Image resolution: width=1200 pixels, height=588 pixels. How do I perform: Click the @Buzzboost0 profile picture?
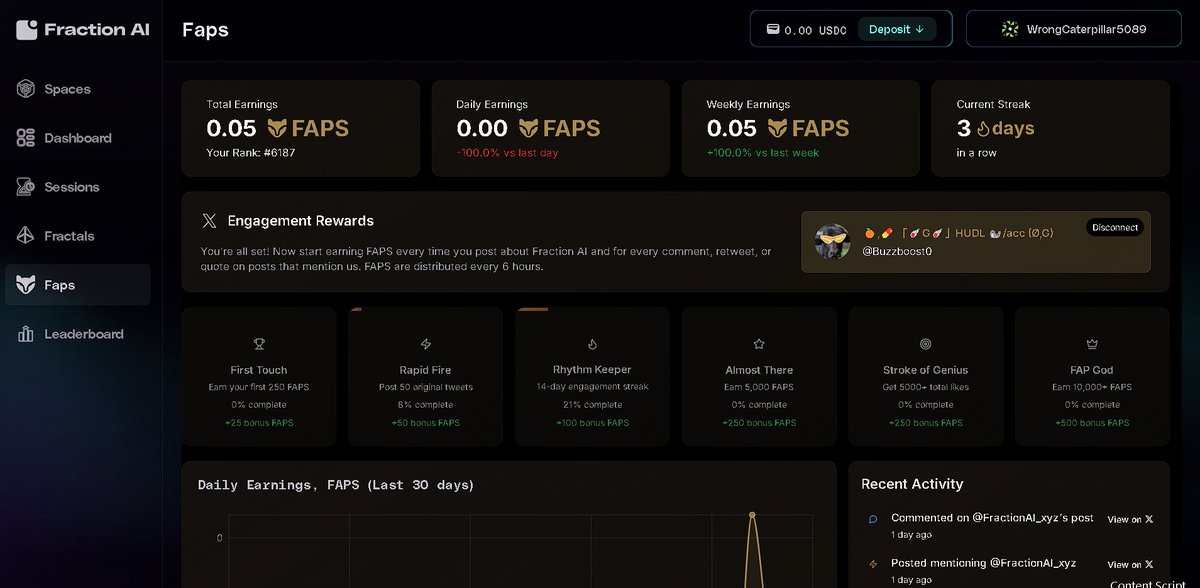832,241
